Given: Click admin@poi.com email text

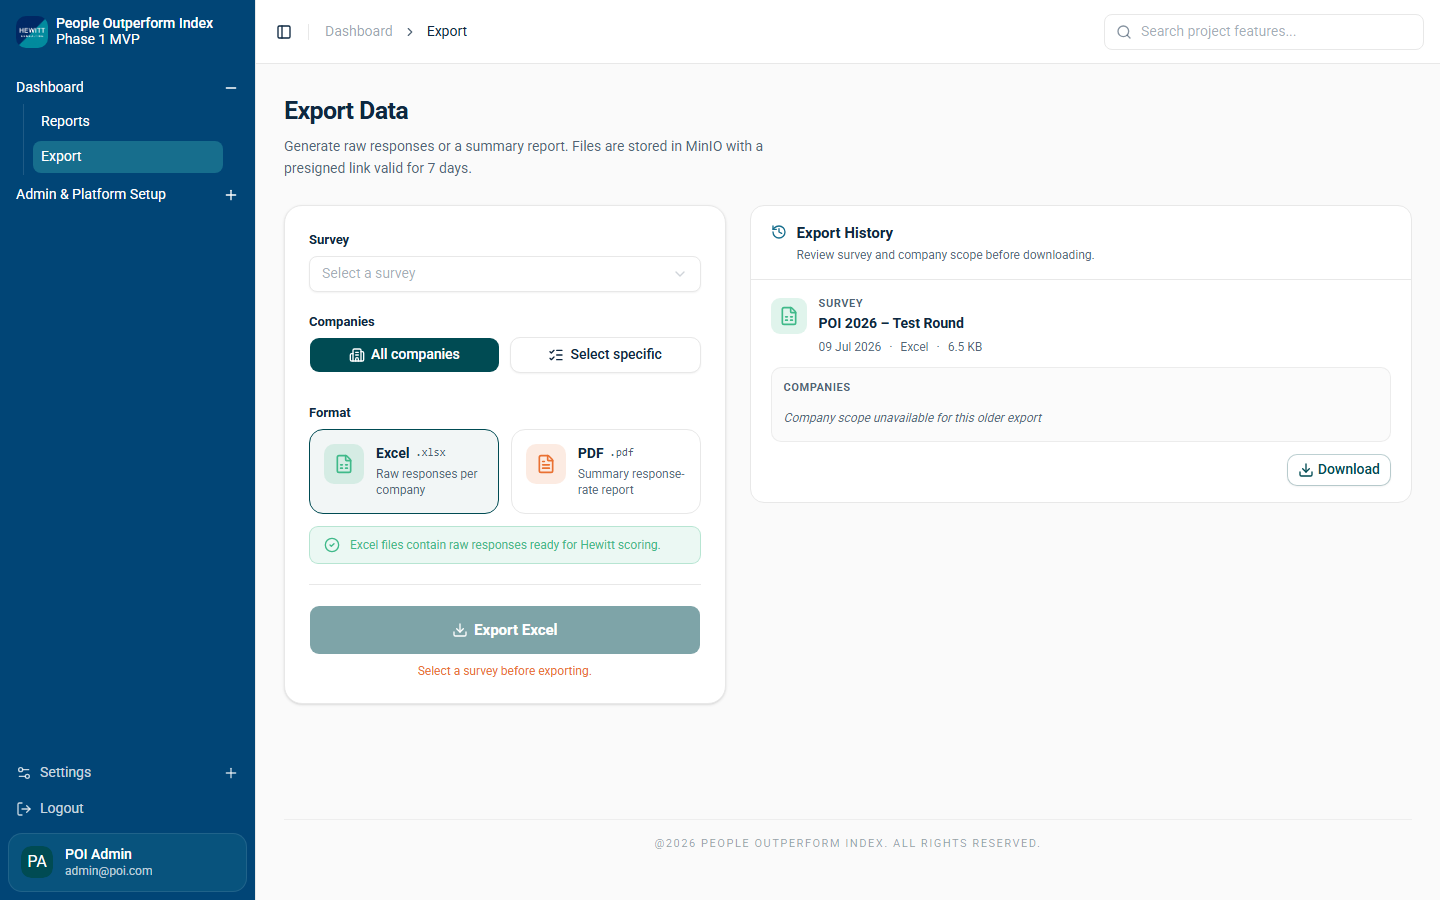Looking at the screenshot, I should coord(109,871).
